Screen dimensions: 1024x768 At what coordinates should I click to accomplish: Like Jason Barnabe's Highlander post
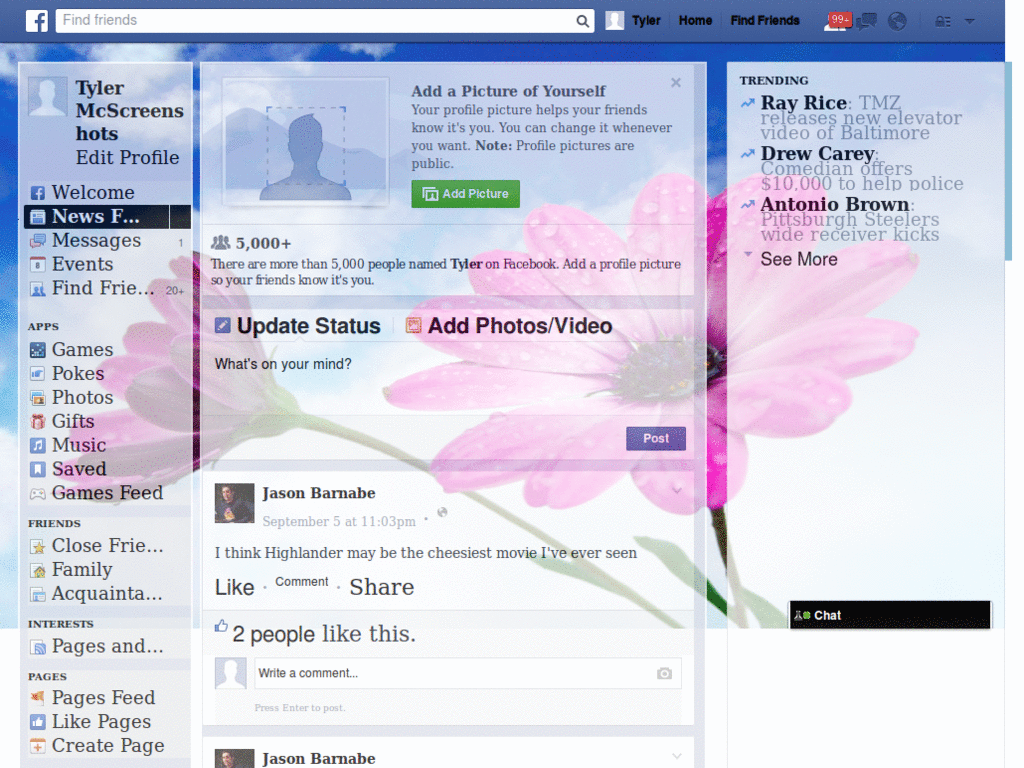pos(234,588)
